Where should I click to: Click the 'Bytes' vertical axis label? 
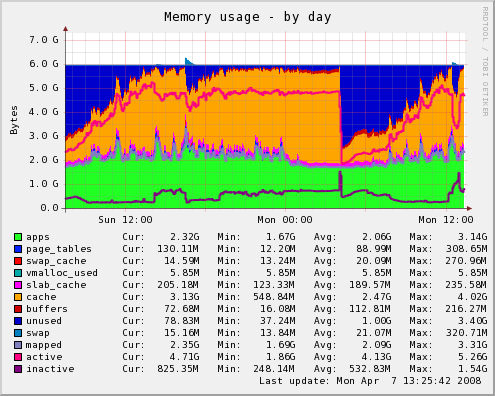tap(14, 120)
